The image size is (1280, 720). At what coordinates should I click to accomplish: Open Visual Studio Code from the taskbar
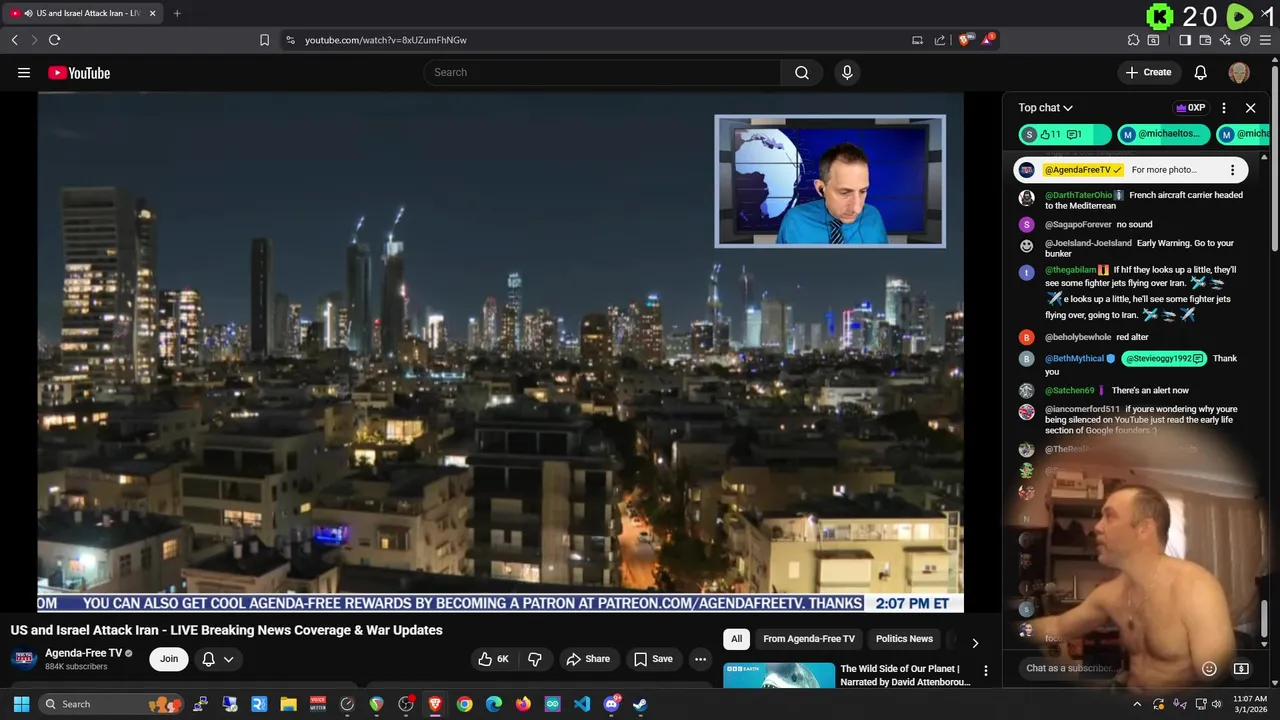tap(582, 704)
